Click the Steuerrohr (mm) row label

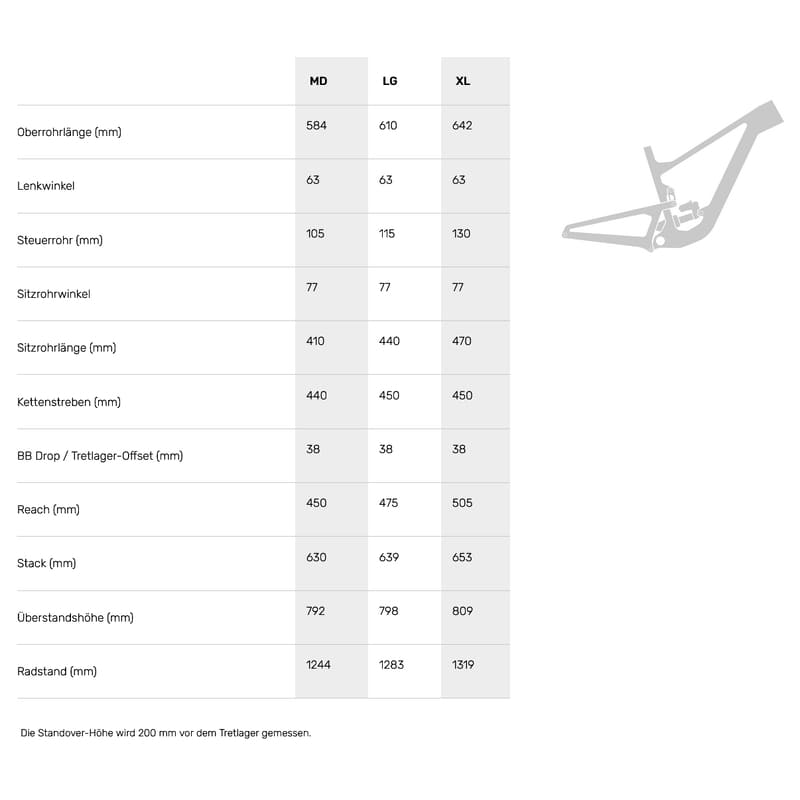60,240
